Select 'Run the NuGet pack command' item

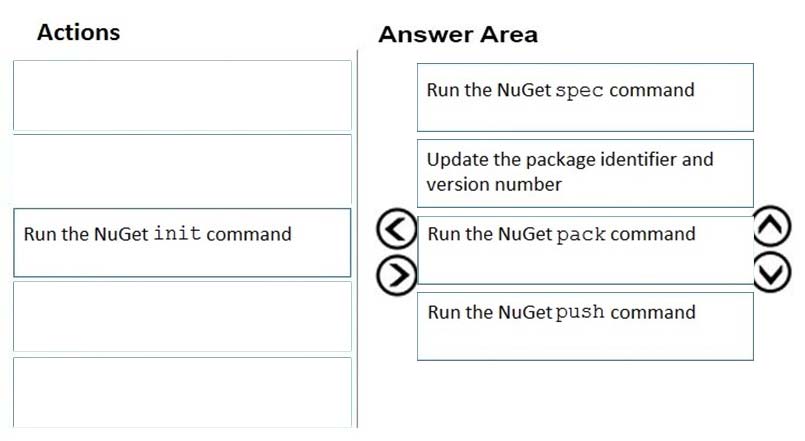[585, 250]
